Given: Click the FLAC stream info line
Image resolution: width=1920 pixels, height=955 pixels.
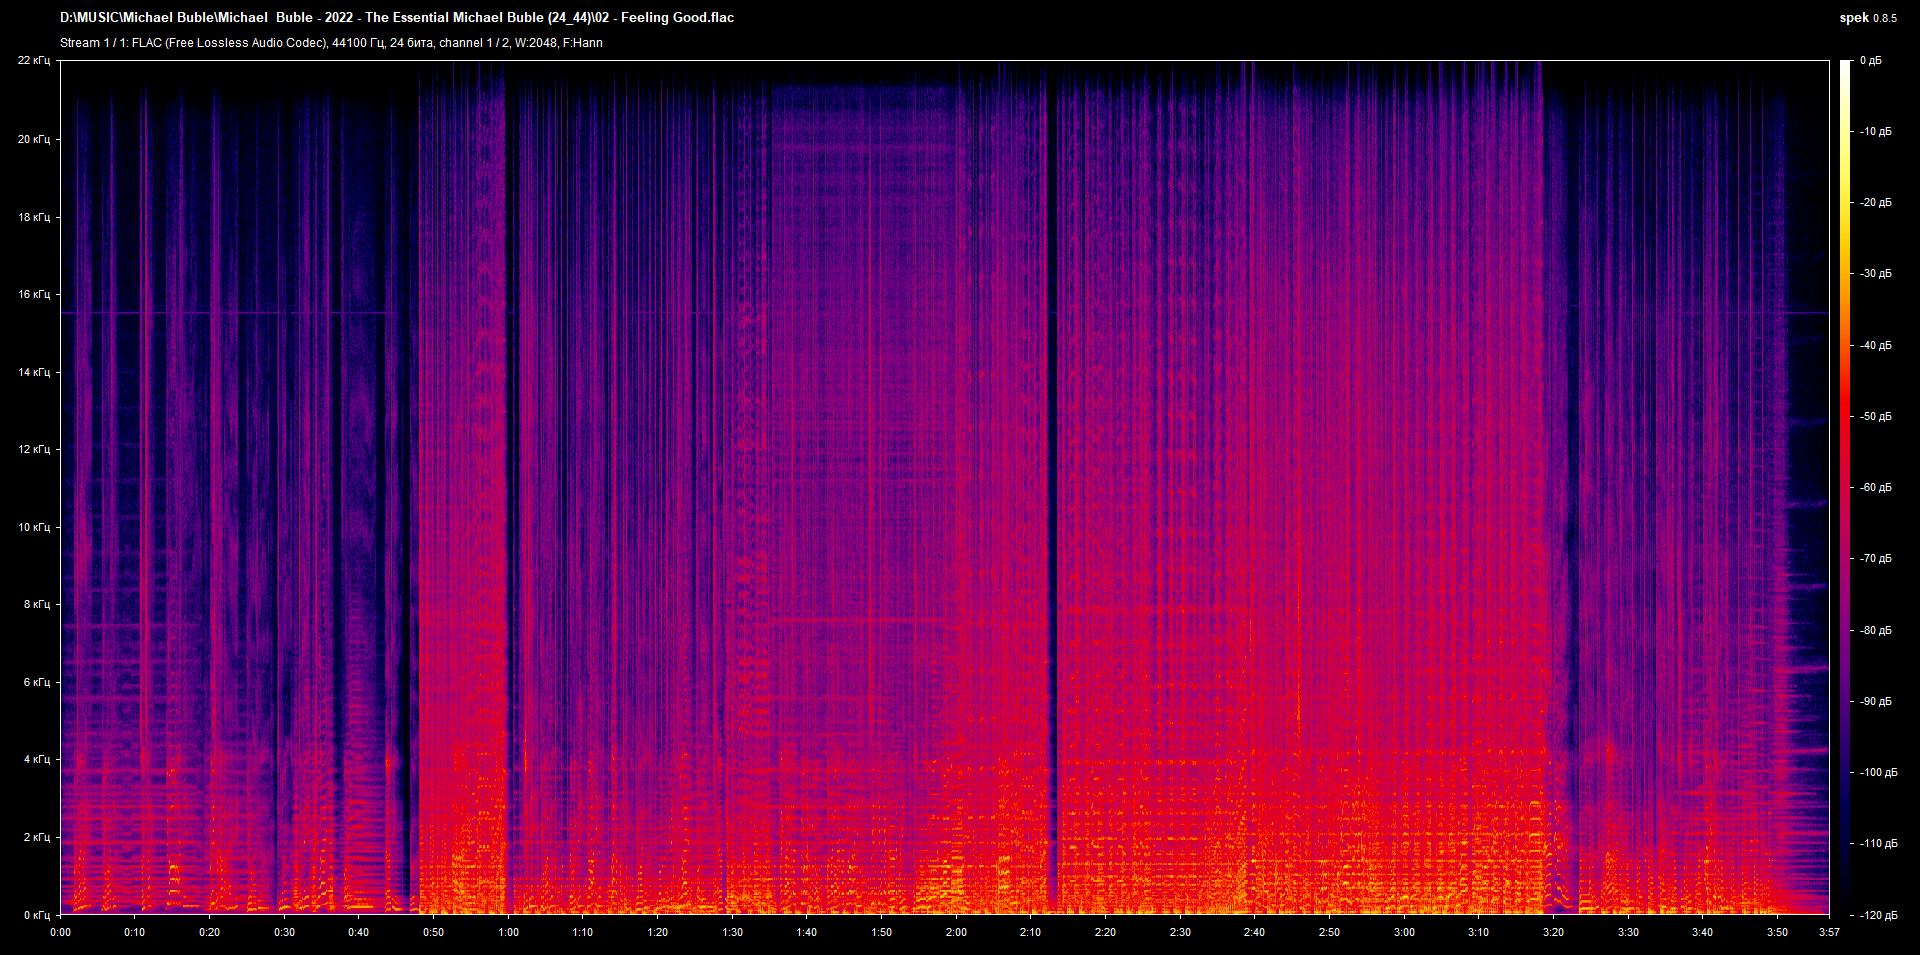Looking at the screenshot, I should click(331, 43).
